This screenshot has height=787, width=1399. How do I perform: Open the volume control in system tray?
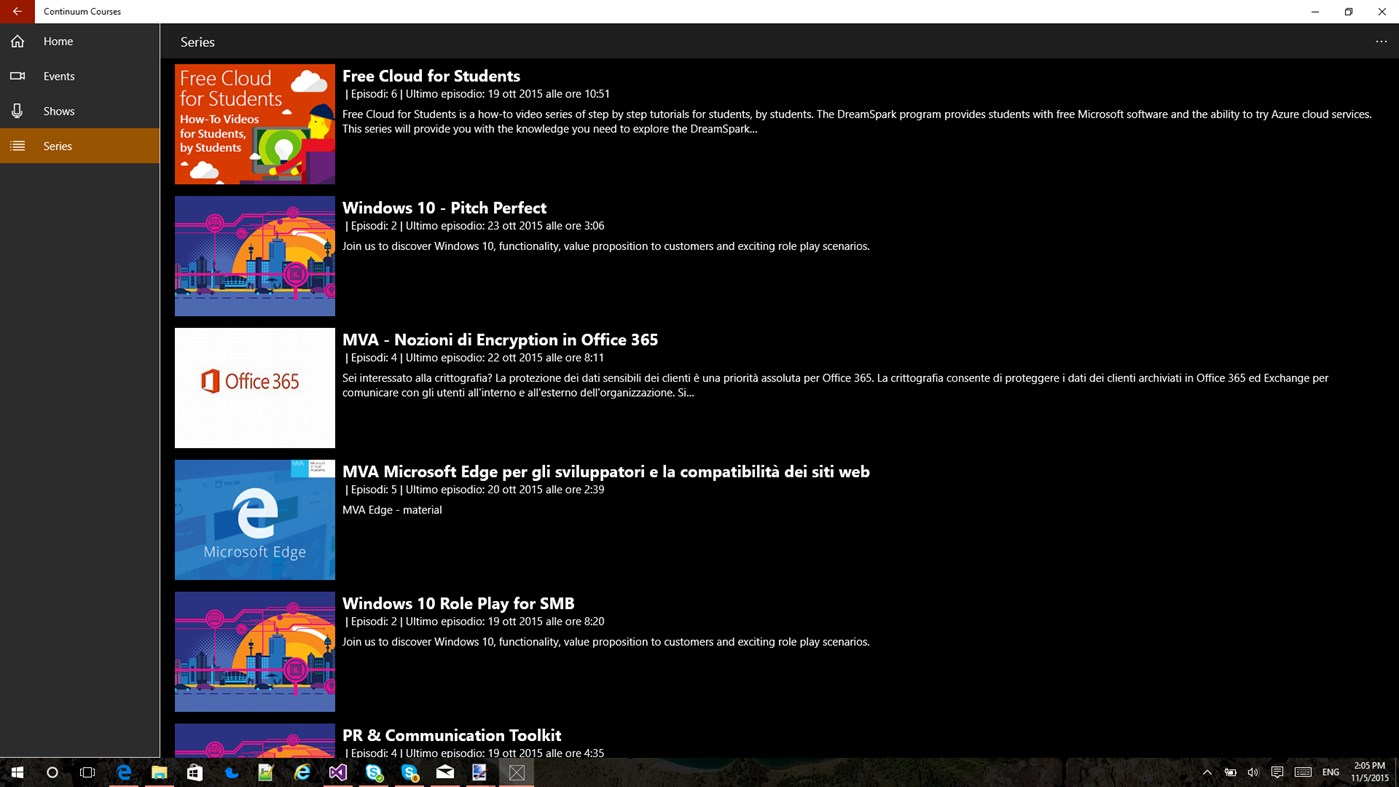pyautogui.click(x=1253, y=772)
